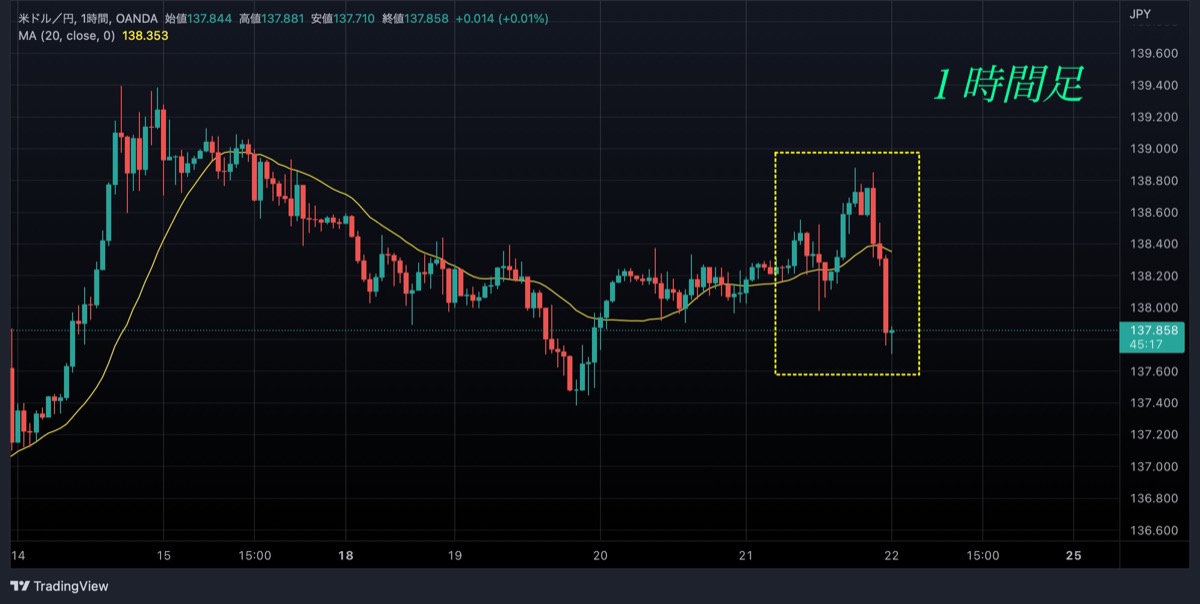
Task: Open the JPY currency label
Action: (x=1139, y=14)
